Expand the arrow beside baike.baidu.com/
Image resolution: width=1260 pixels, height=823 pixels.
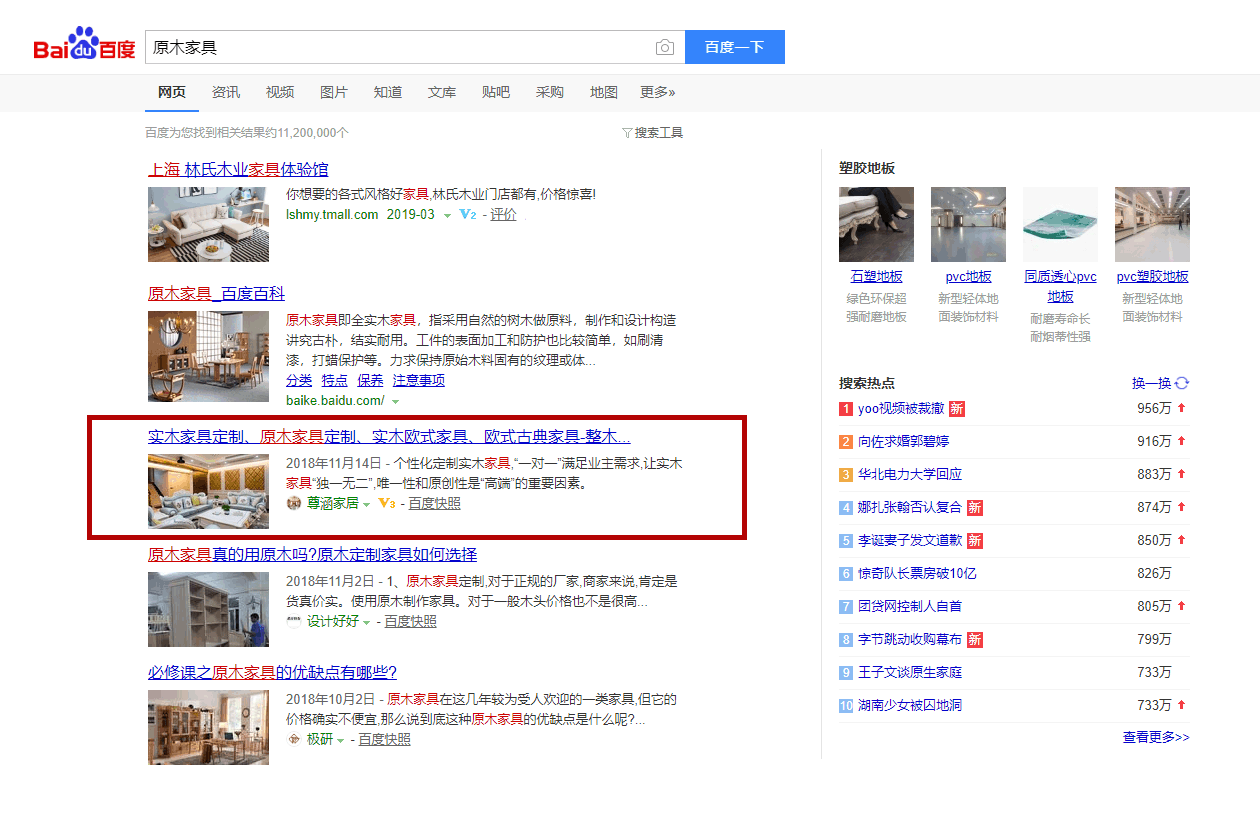[395, 401]
